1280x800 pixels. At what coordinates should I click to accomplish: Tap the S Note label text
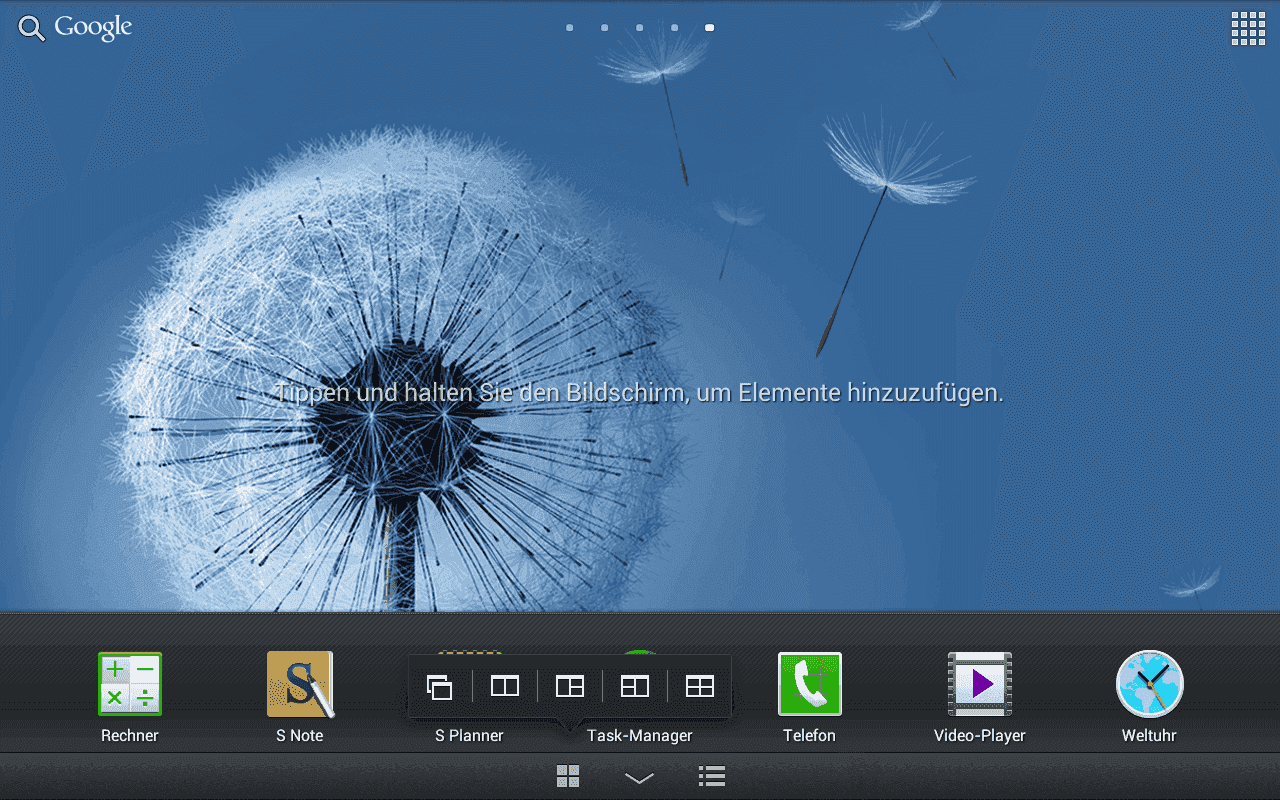click(300, 736)
